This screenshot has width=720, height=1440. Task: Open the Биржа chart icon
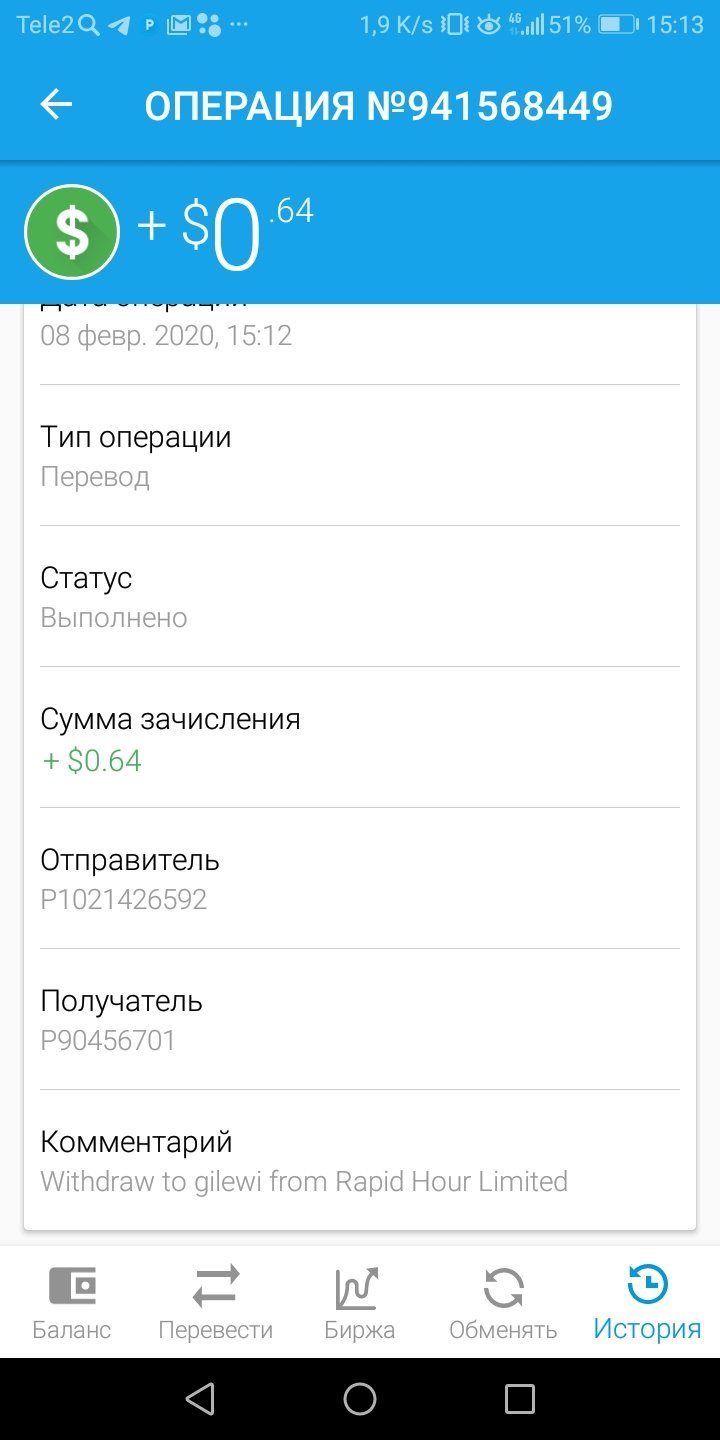tap(358, 1288)
